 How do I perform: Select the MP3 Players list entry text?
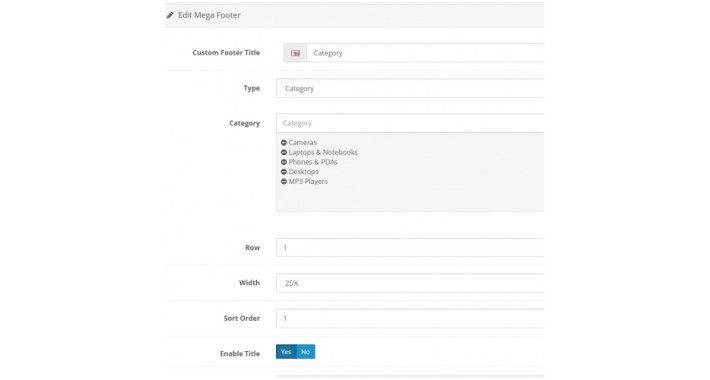pyautogui.click(x=308, y=182)
